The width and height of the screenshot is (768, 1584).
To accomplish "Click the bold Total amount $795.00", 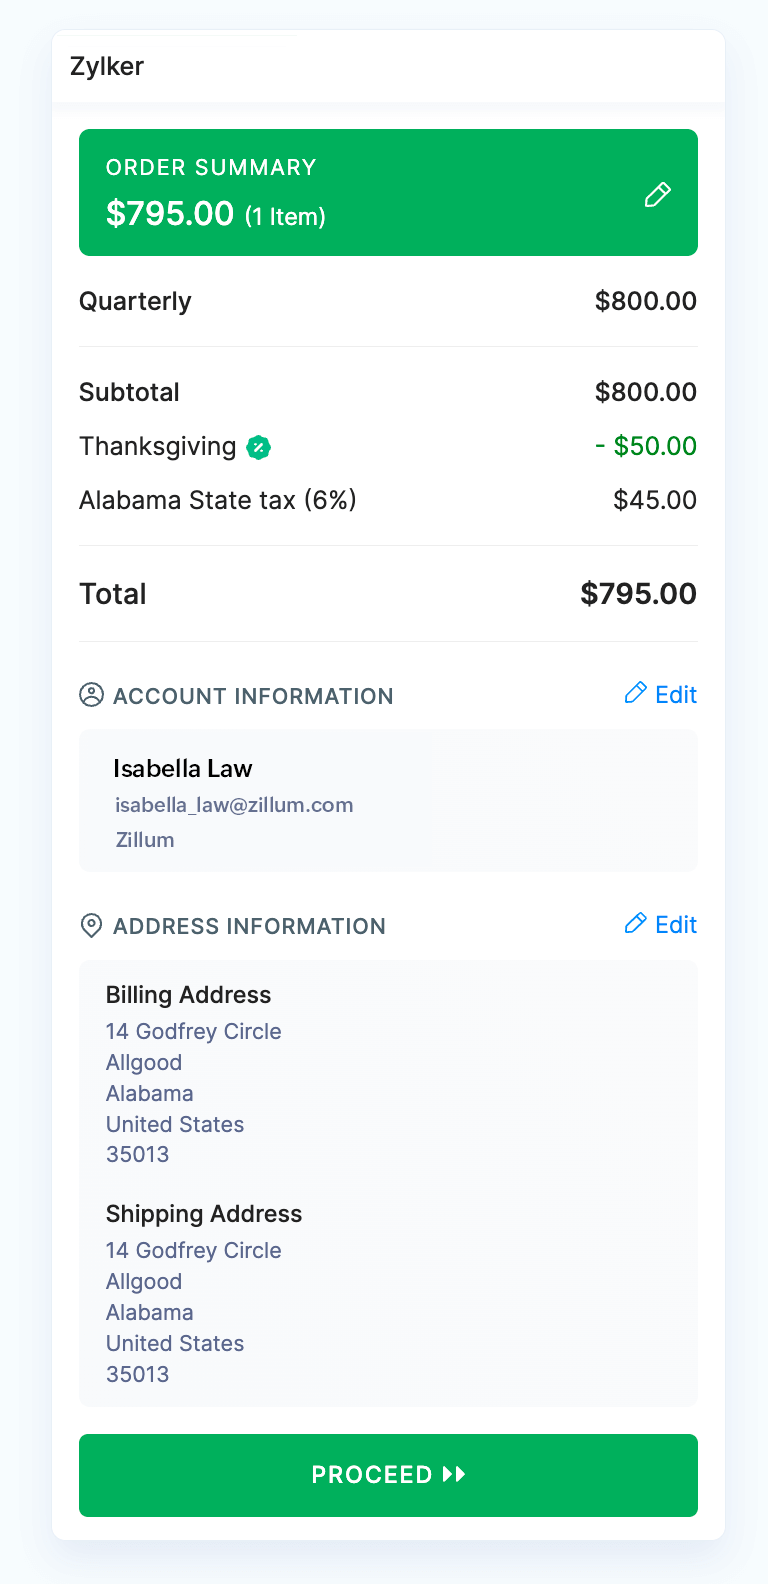I will click(x=638, y=594).
